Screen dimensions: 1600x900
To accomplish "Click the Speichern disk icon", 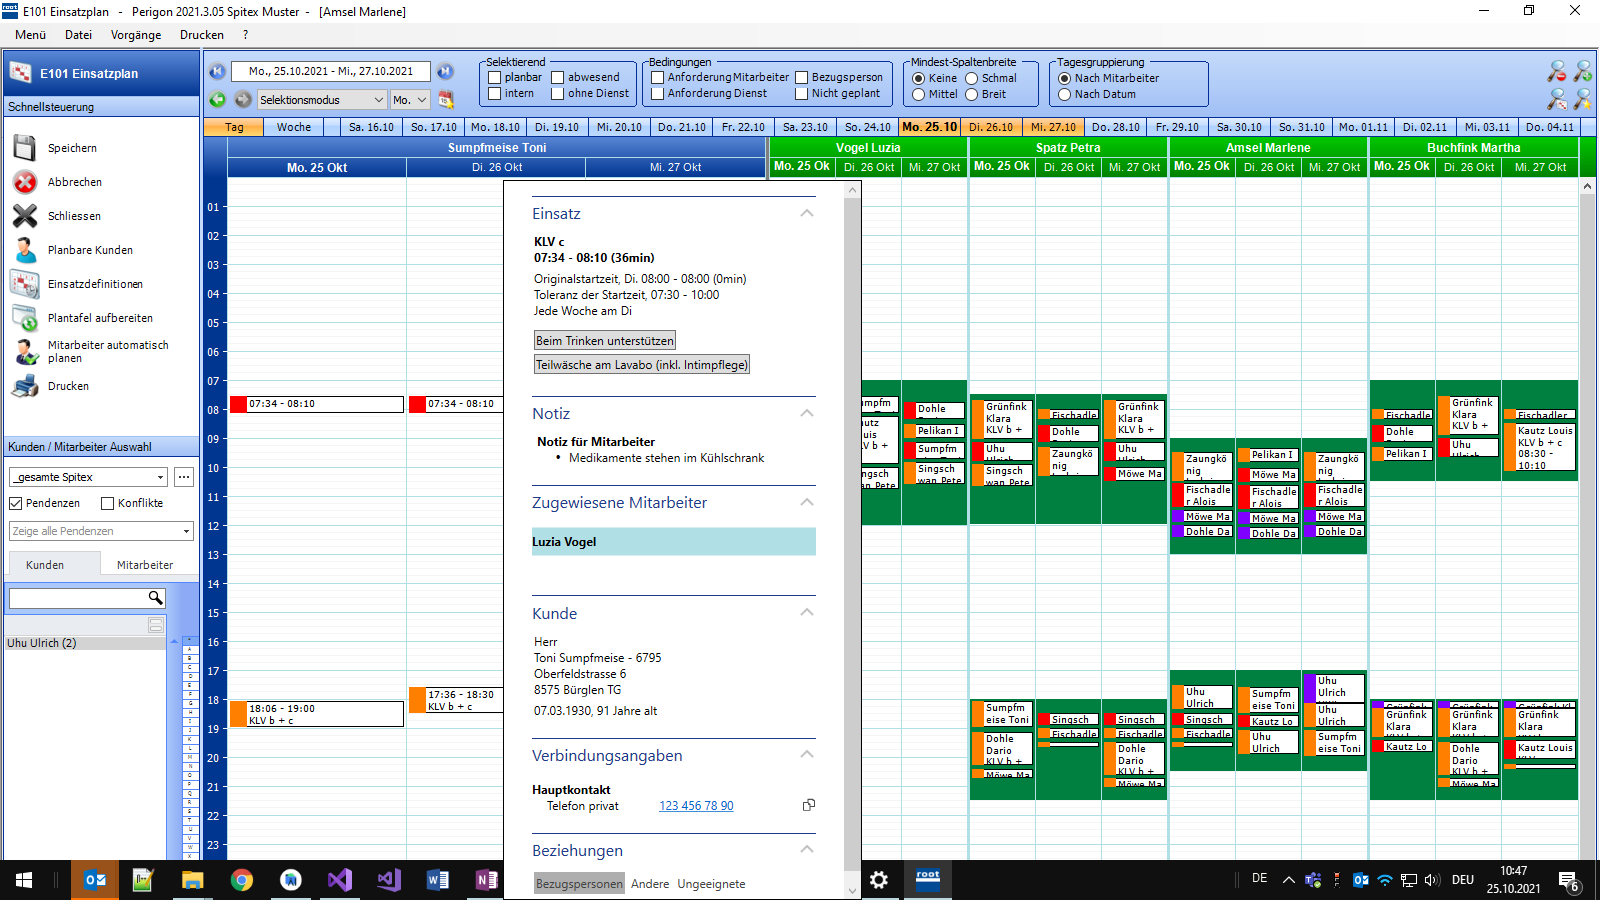I will pyautogui.click(x=25, y=148).
